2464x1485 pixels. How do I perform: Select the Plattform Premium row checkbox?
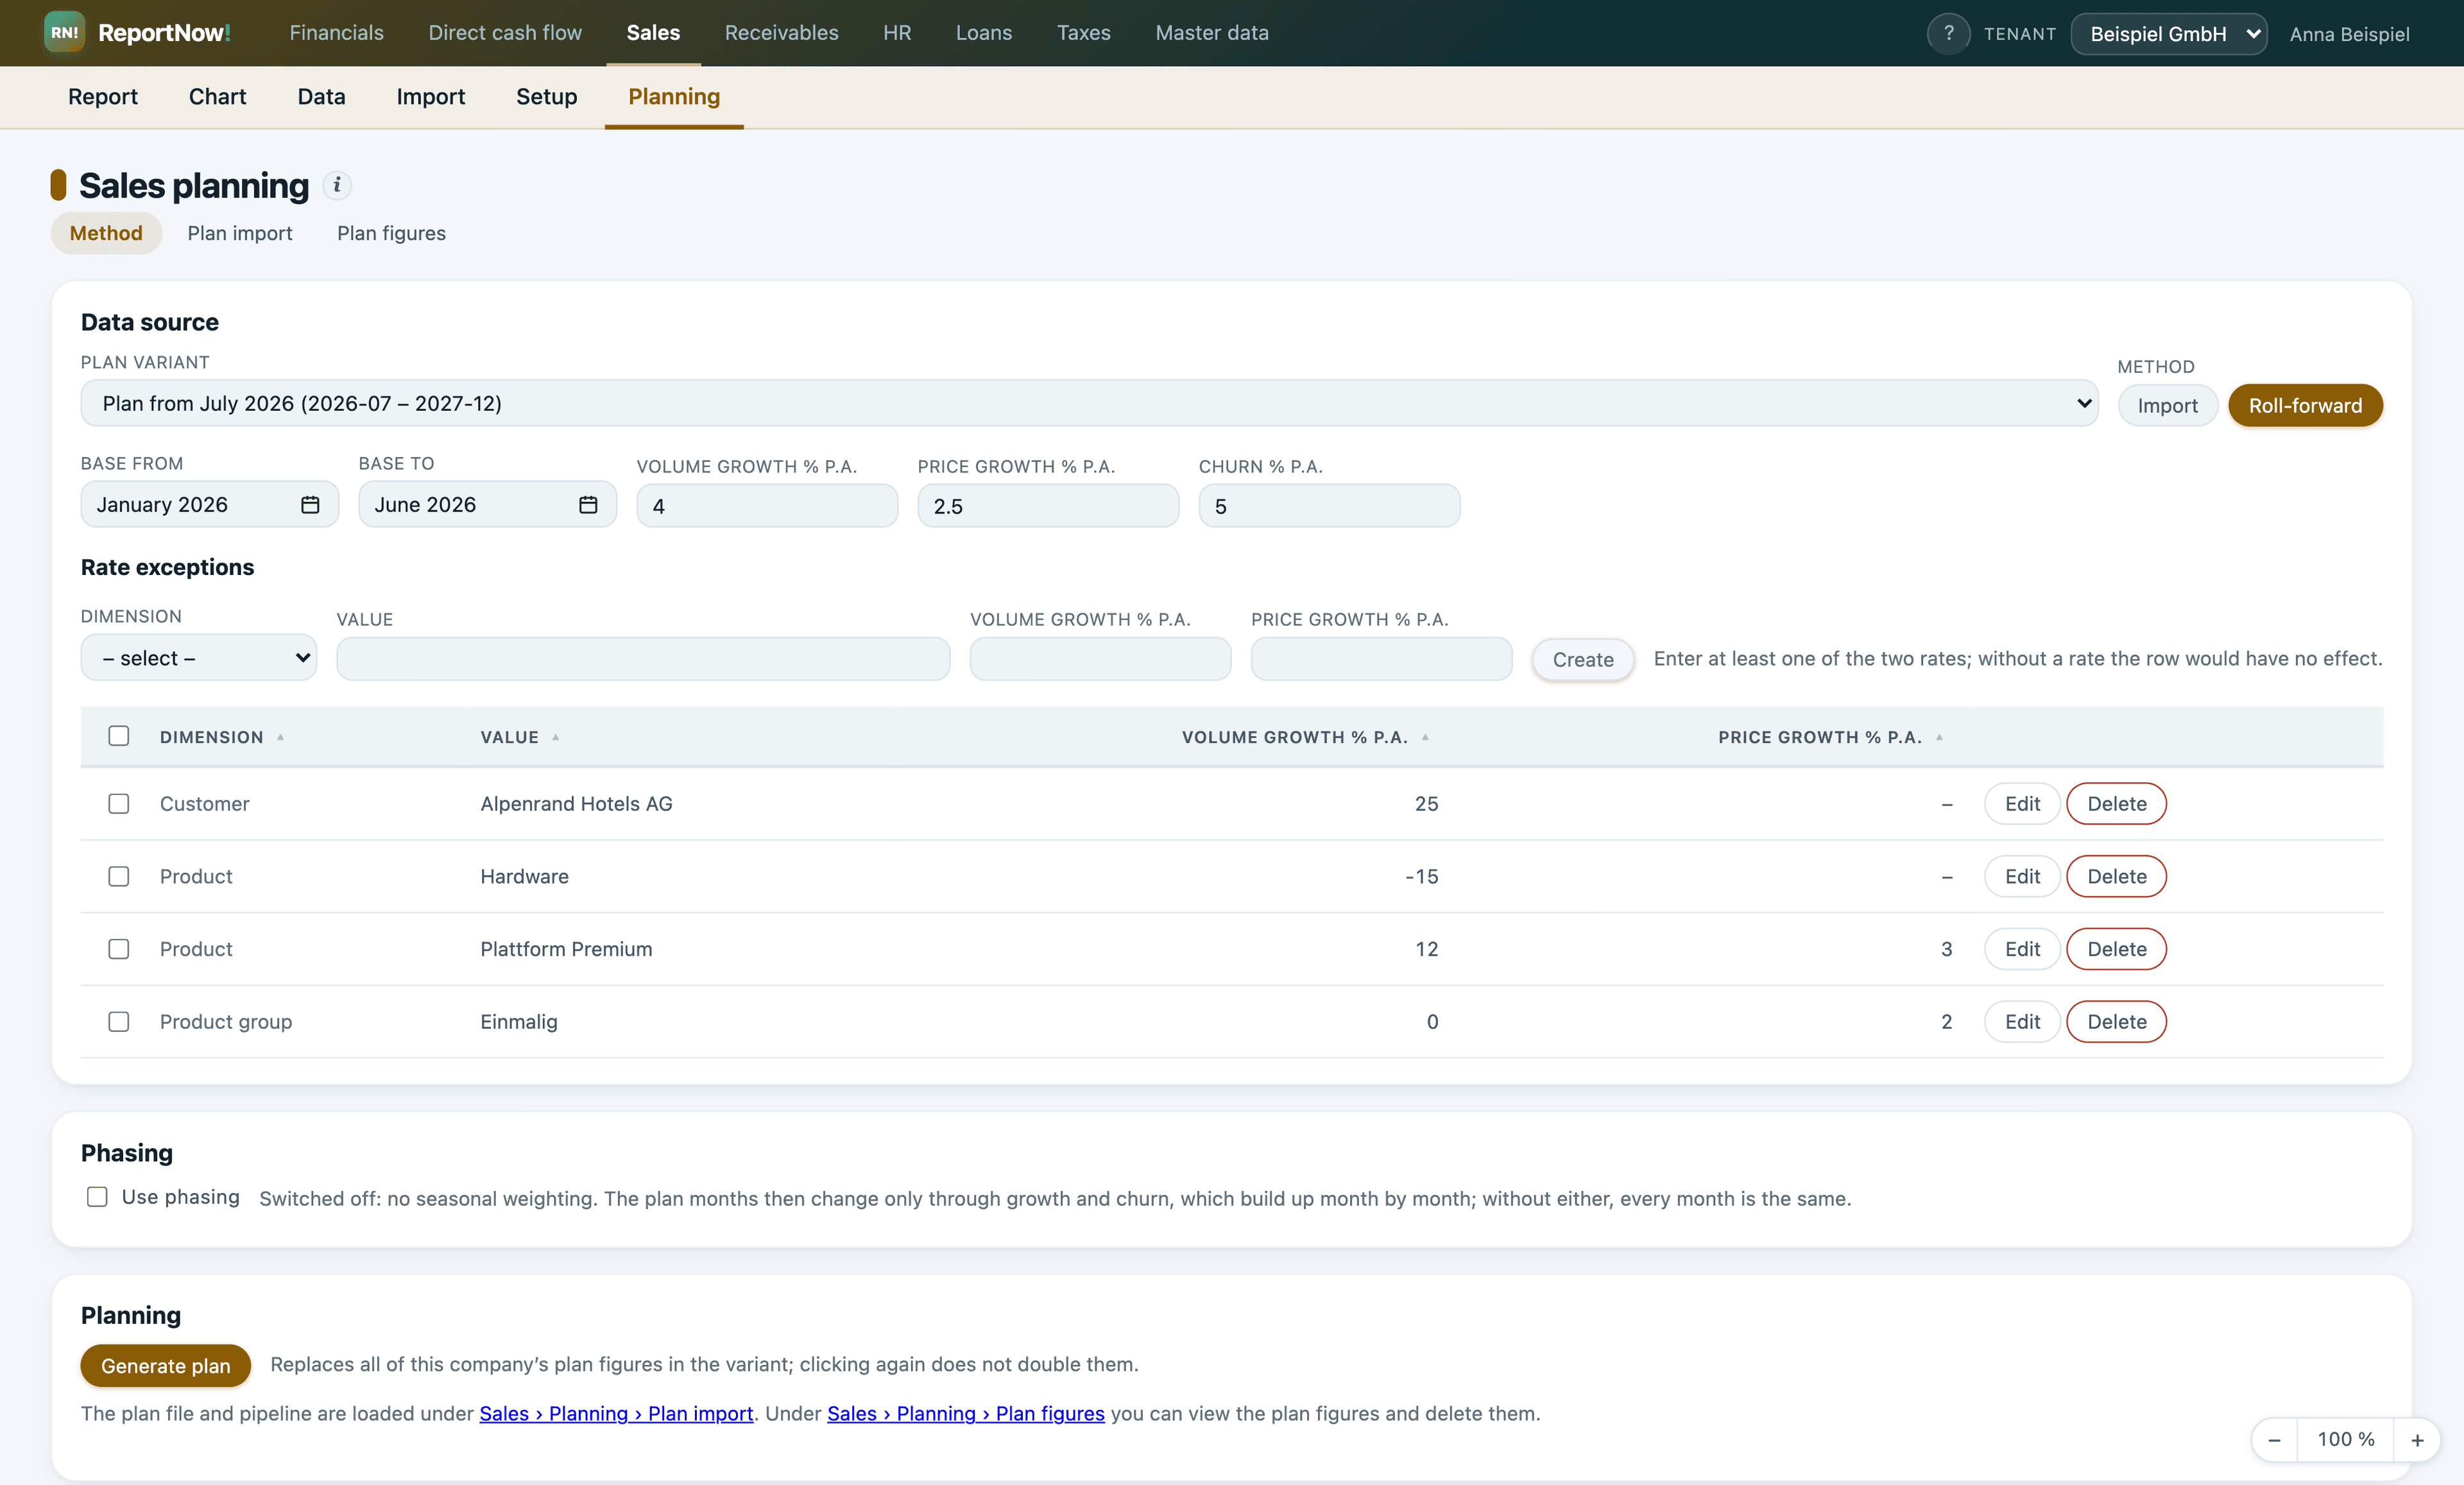pyautogui.click(x=119, y=949)
